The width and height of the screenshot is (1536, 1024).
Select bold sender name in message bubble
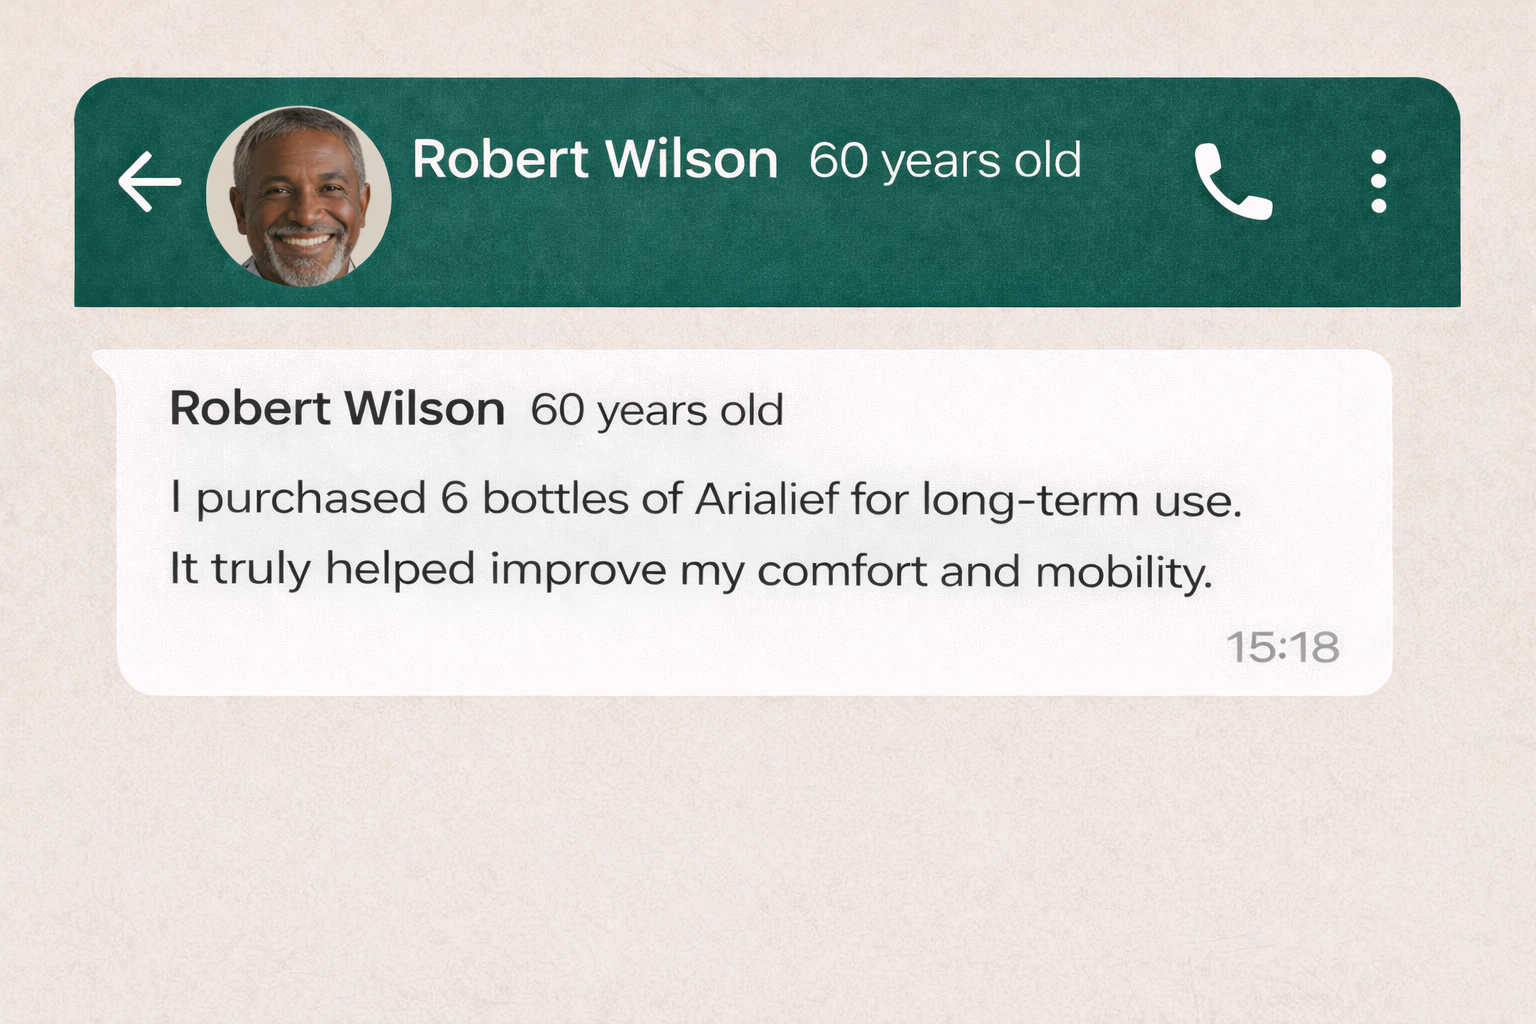click(337, 409)
